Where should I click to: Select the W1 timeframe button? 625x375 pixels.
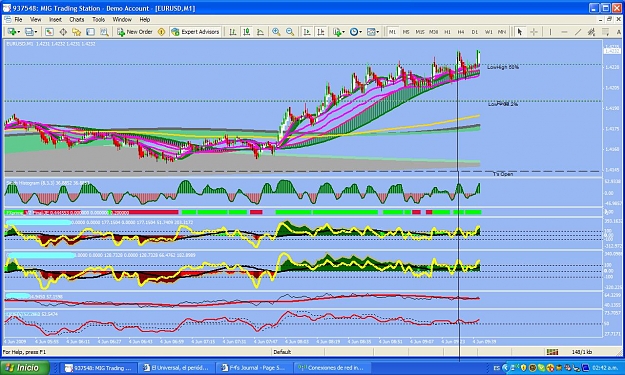[489, 32]
